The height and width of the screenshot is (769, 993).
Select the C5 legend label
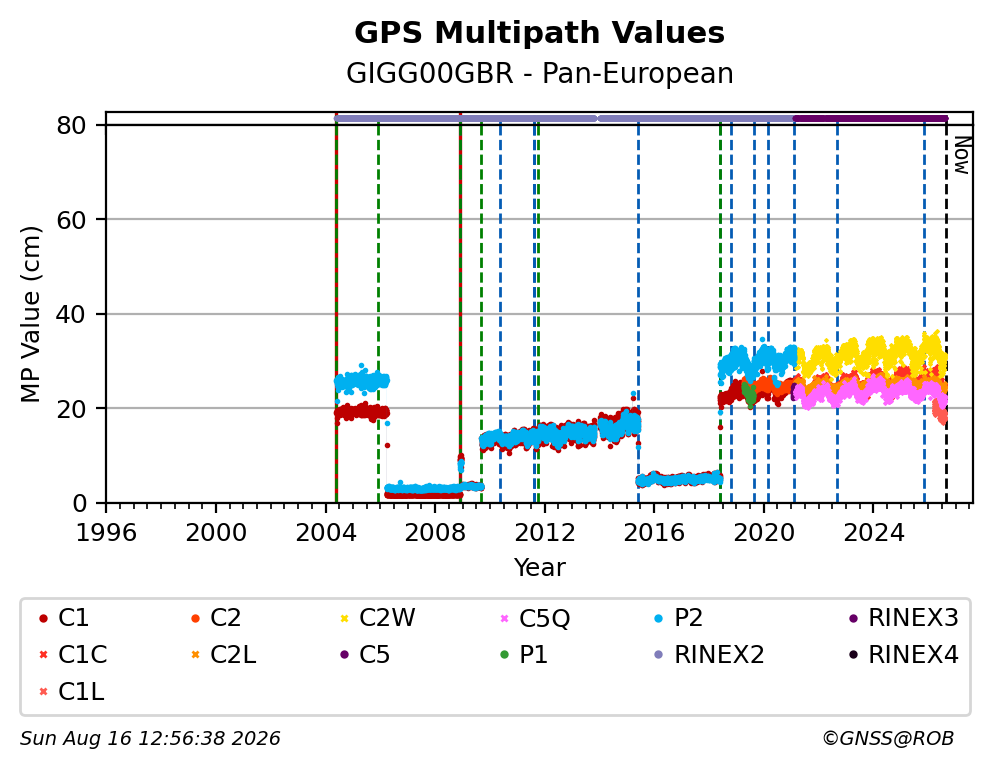(x=374, y=654)
